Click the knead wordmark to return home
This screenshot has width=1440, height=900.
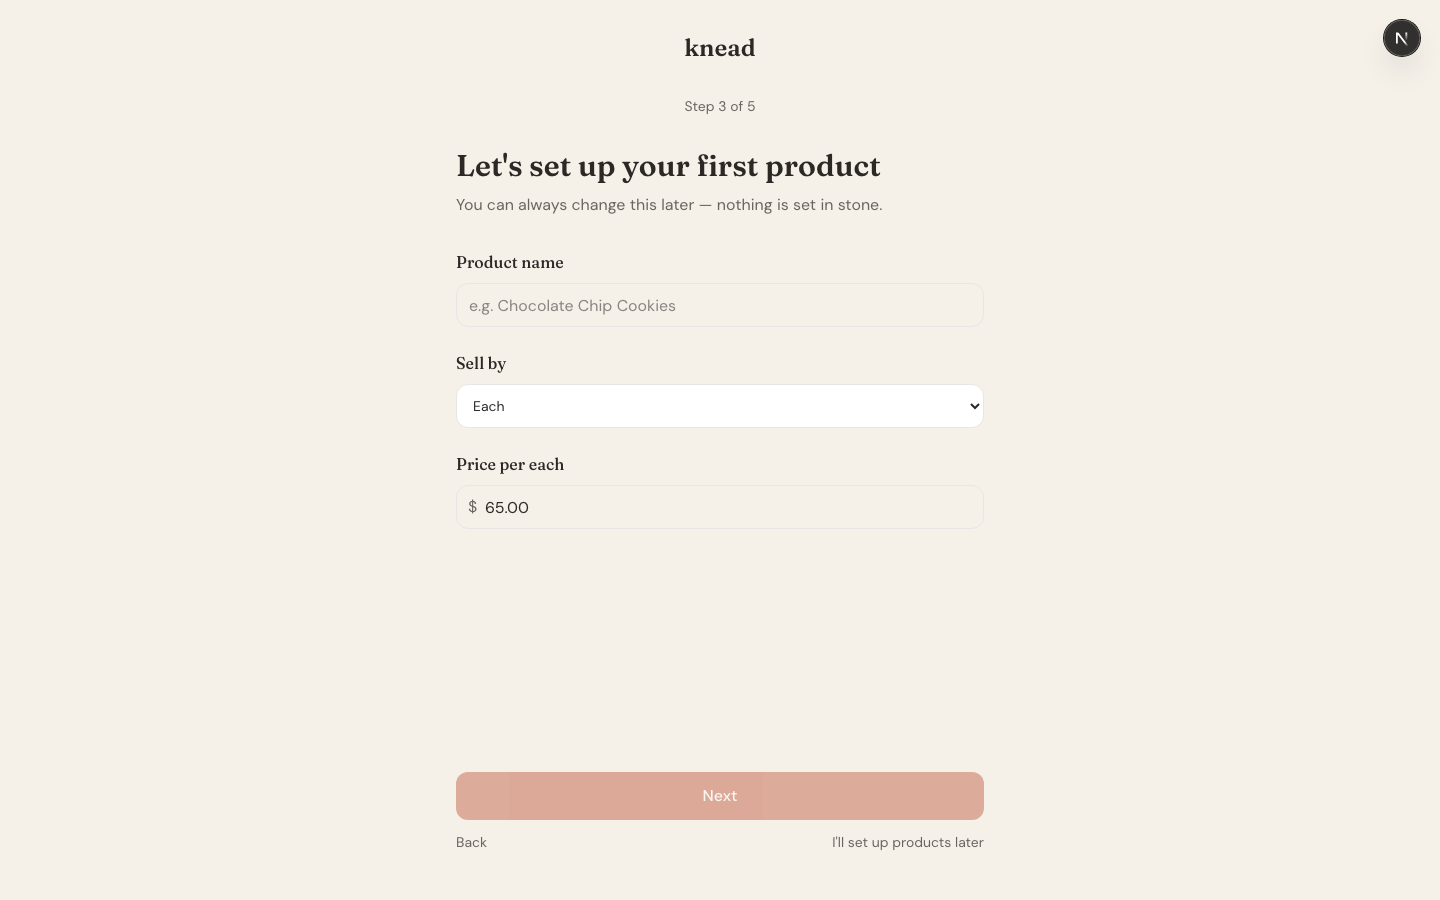coord(720,47)
